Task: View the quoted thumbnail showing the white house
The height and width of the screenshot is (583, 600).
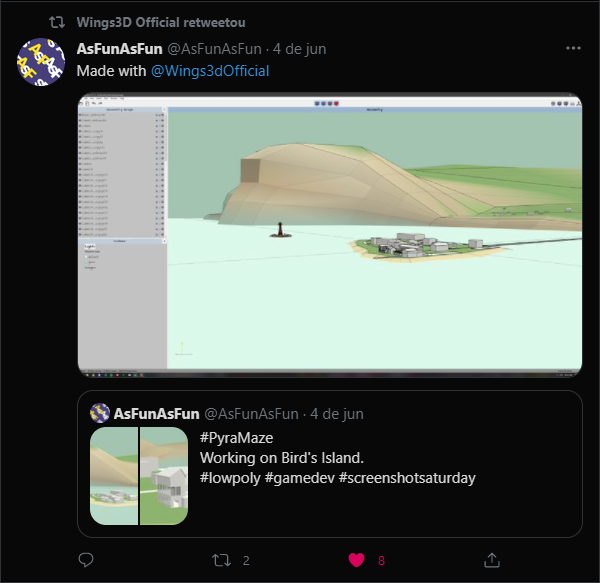Action: click(x=164, y=476)
